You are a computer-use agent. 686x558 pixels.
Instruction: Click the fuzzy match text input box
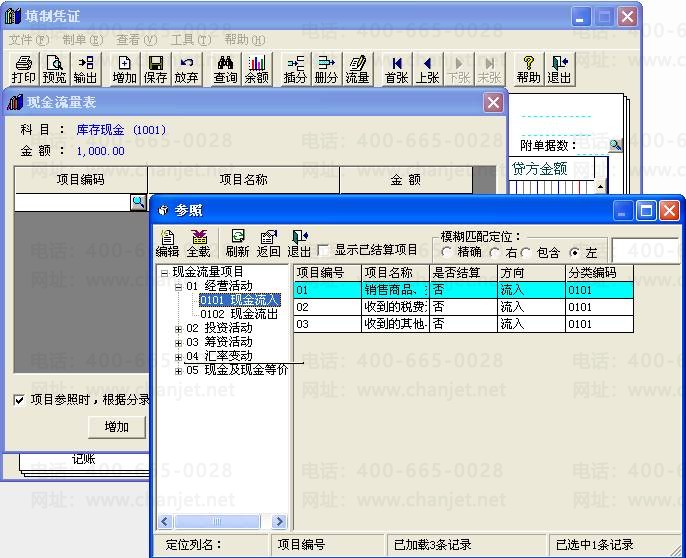[647, 251]
